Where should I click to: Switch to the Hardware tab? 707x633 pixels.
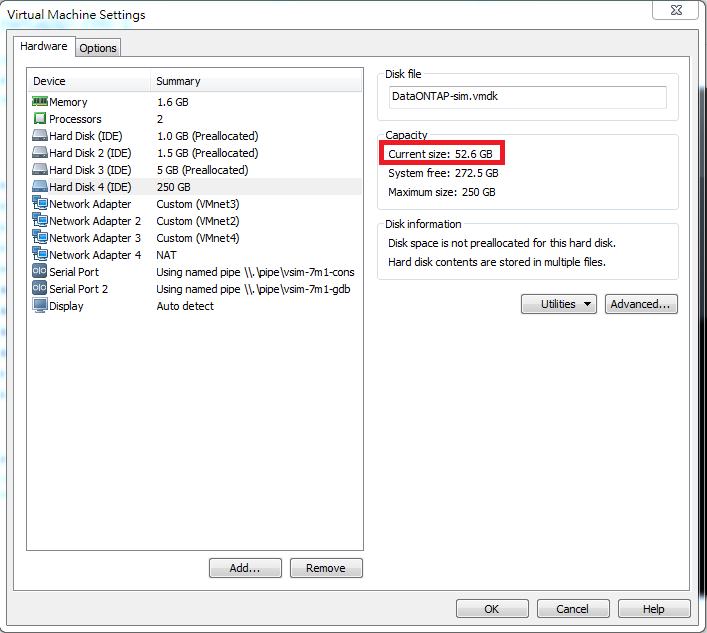44,46
